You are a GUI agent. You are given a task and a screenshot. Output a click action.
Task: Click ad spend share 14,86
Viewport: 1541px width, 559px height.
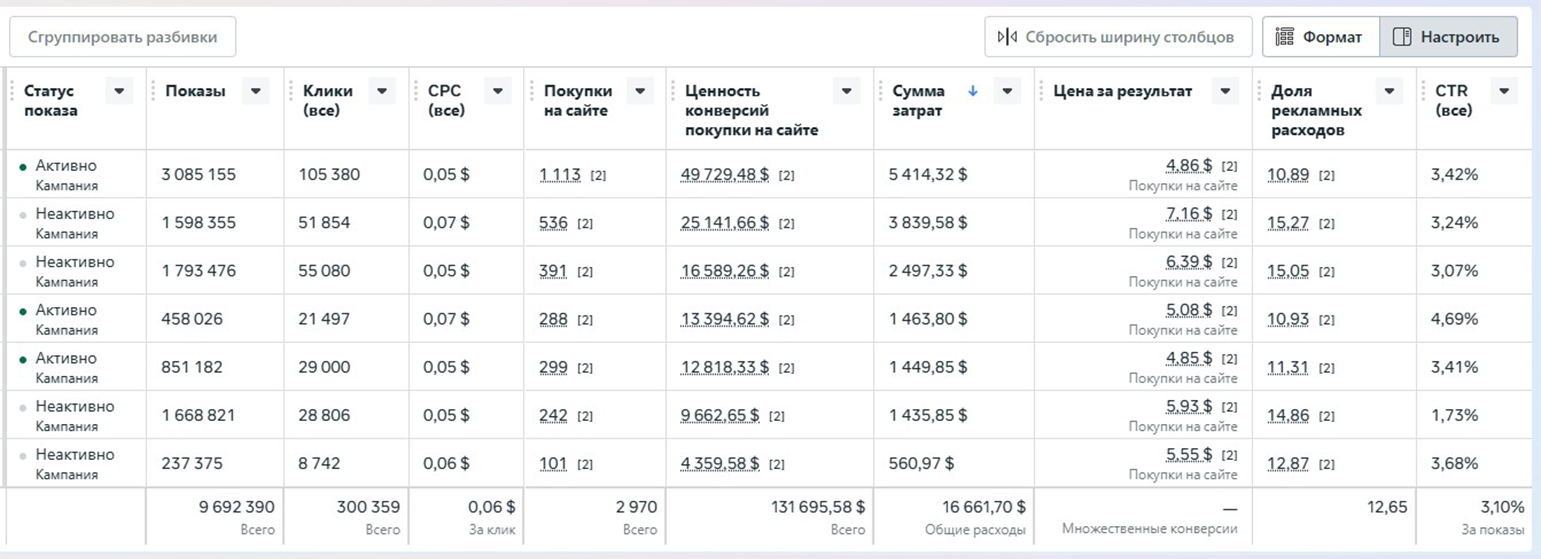1289,415
